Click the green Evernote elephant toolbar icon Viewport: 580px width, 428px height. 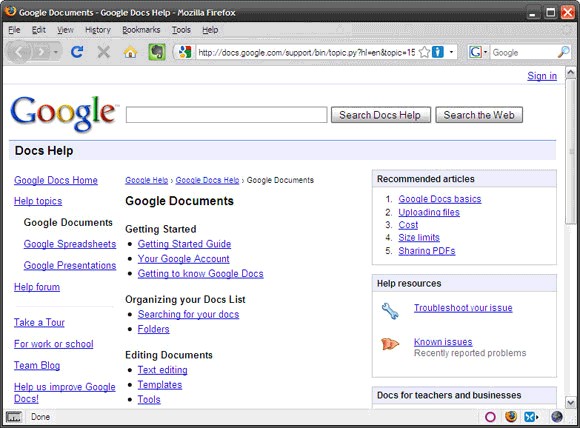pos(157,52)
